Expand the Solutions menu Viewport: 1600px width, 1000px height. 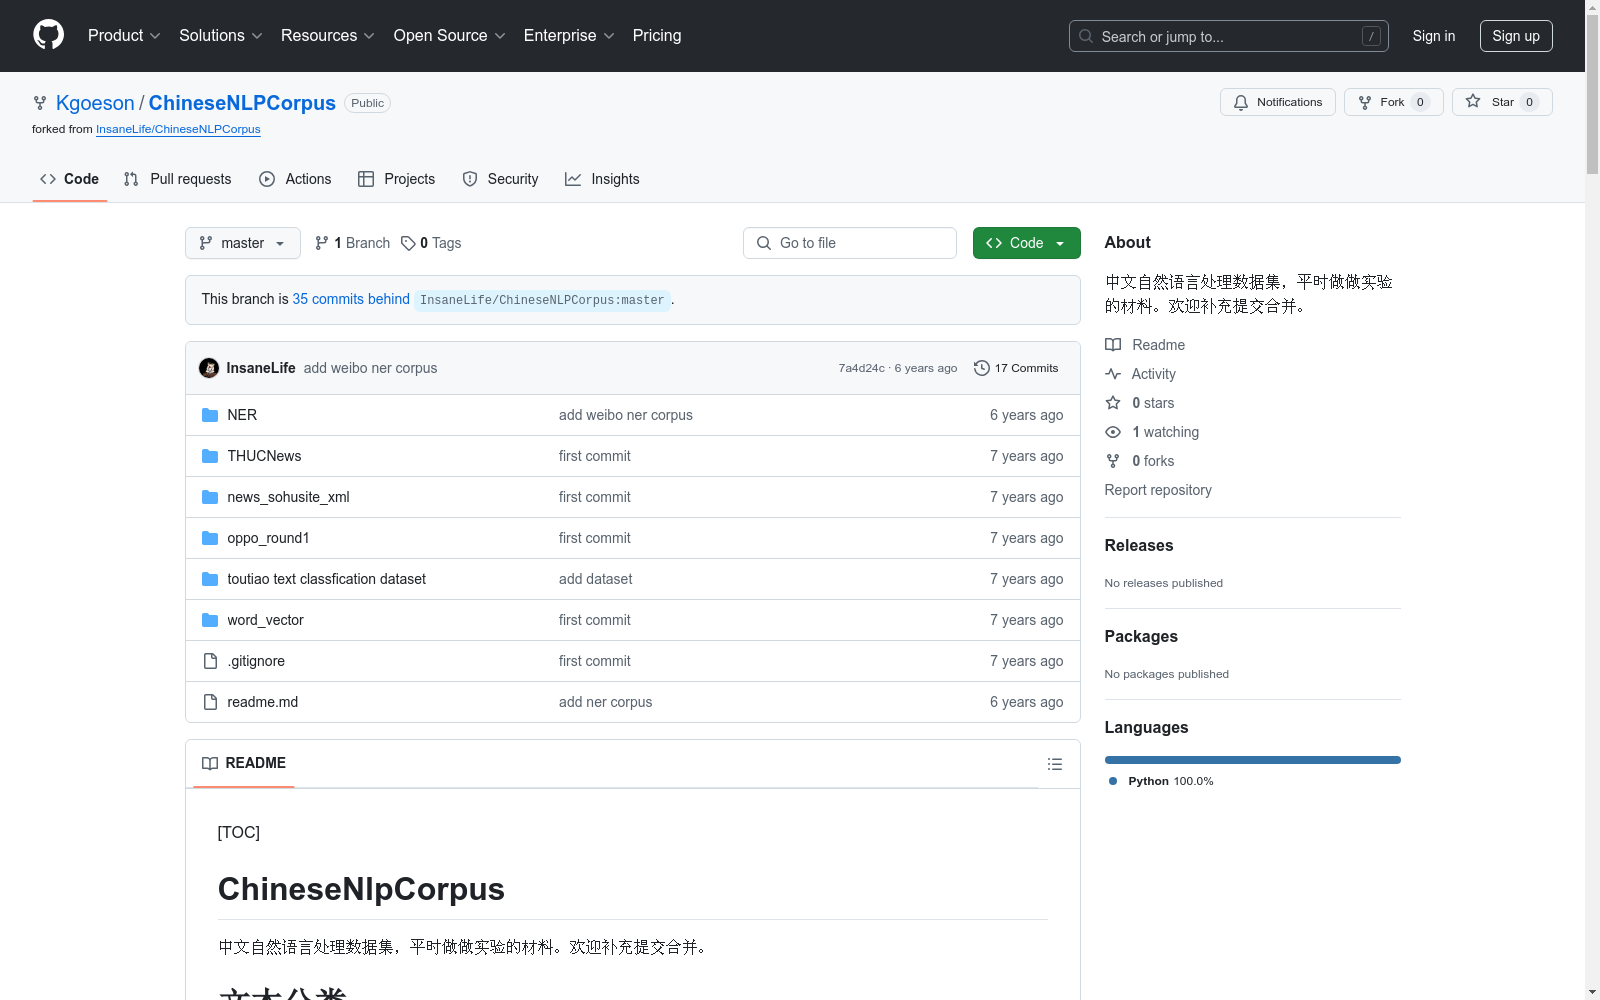[221, 35]
